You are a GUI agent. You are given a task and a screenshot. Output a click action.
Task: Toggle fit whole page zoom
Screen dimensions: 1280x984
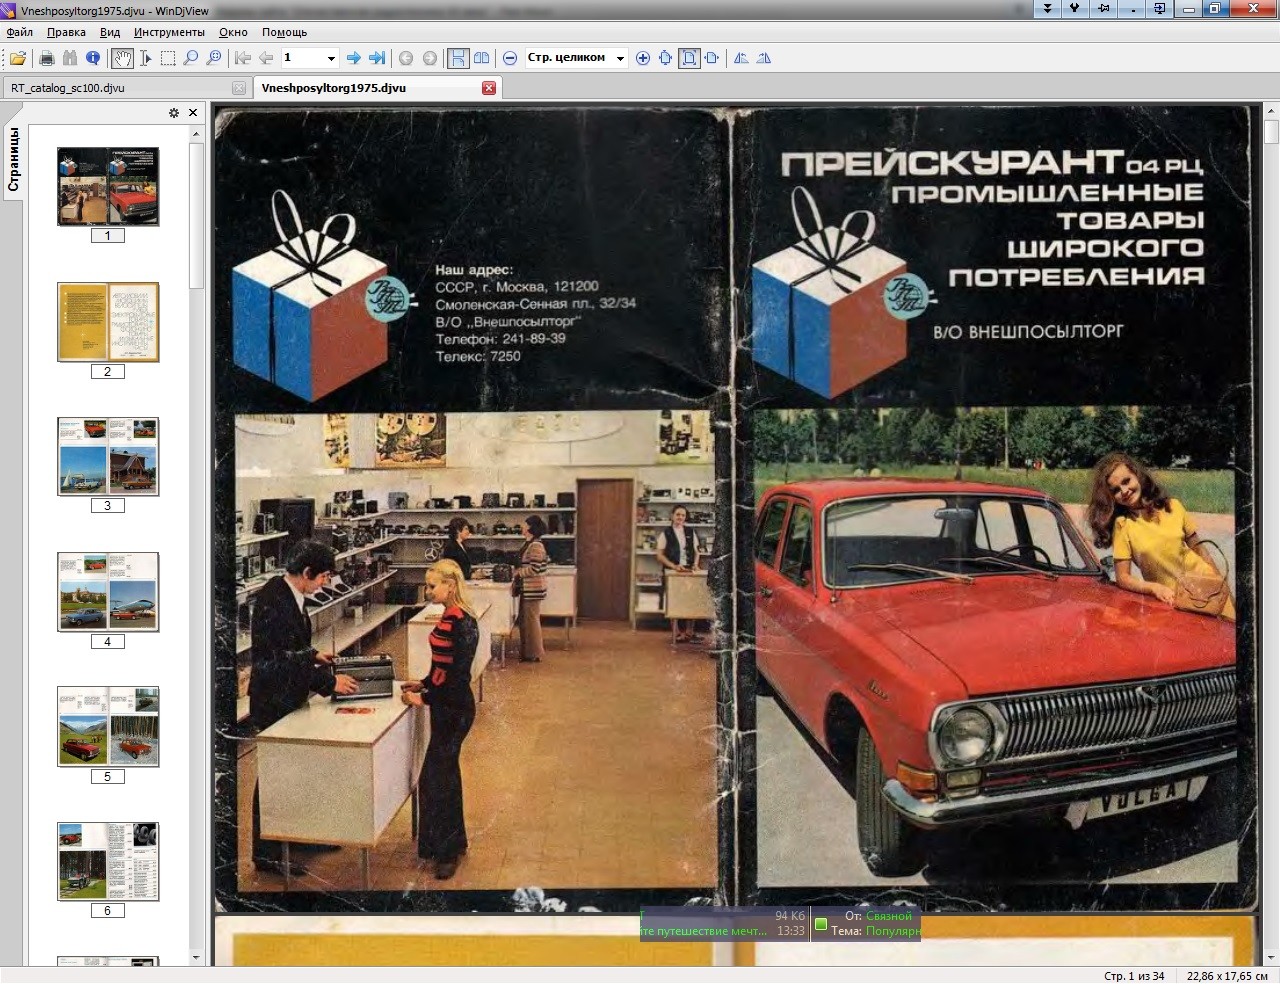pos(689,58)
